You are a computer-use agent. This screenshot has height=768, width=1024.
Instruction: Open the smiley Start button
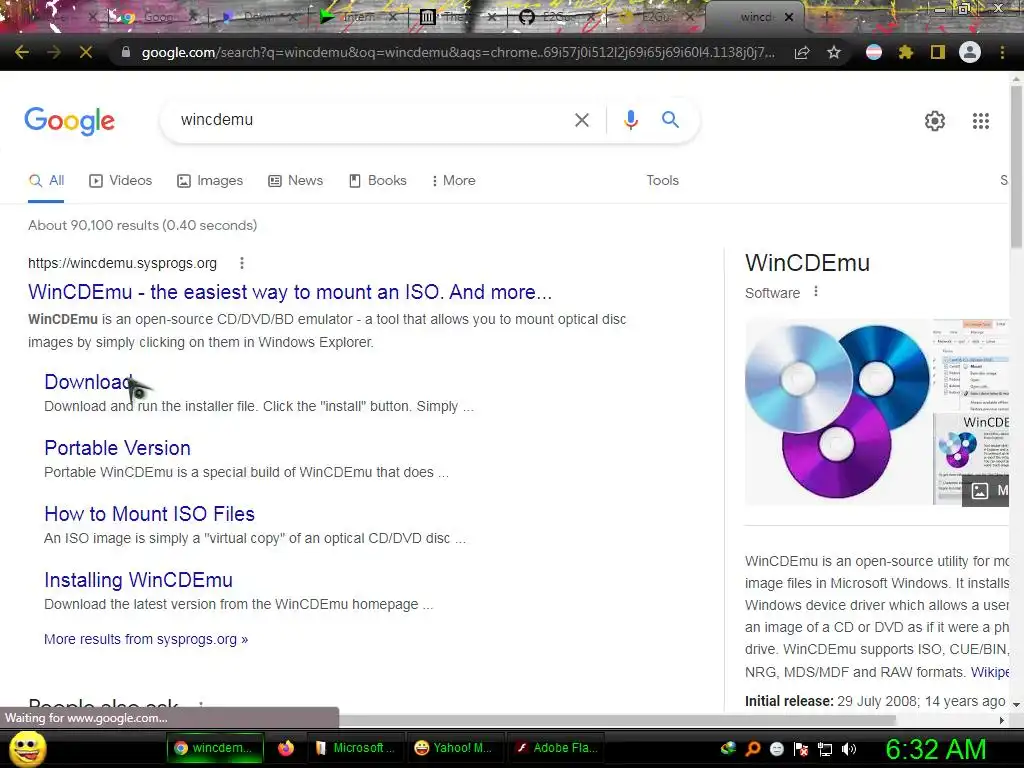point(27,749)
